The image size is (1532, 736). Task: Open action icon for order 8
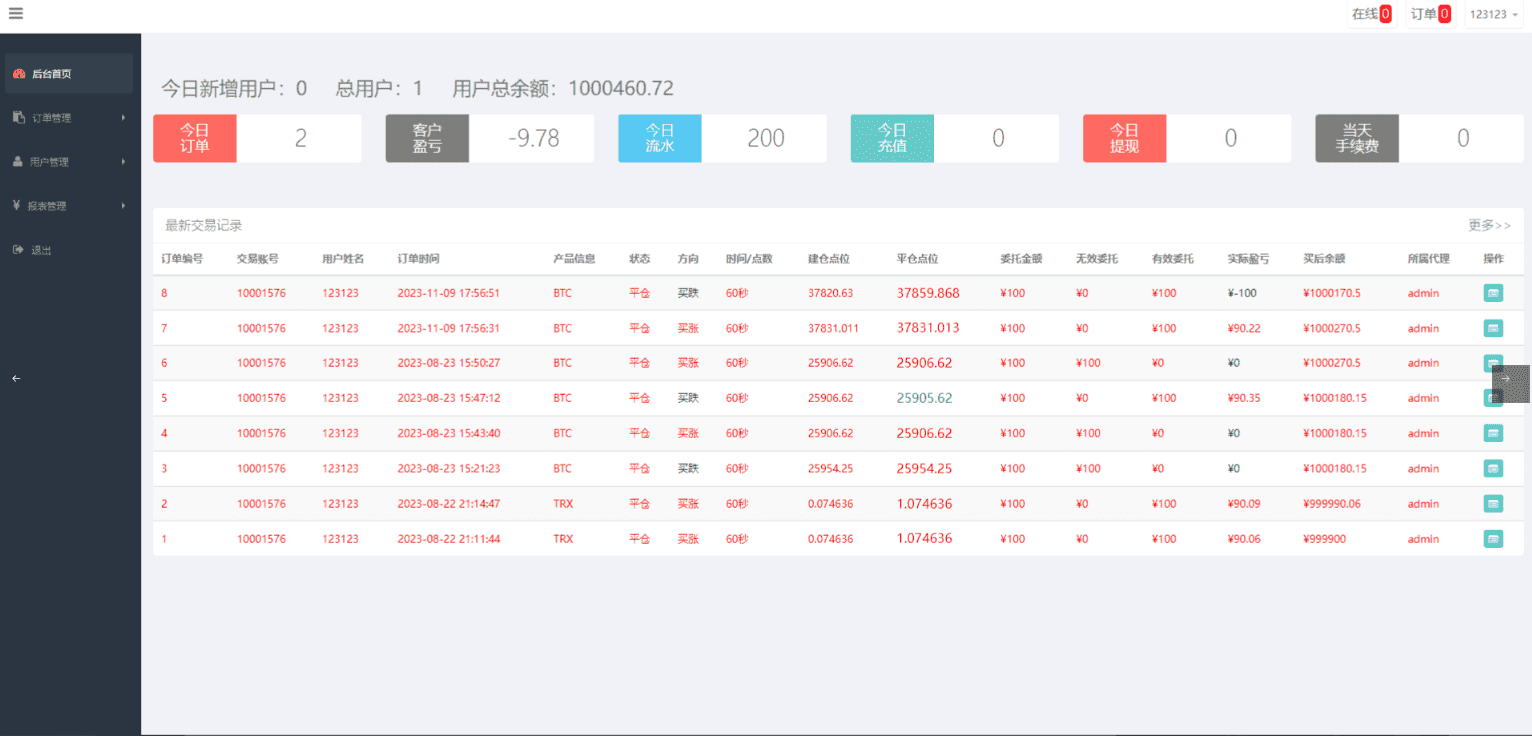point(1493,293)
